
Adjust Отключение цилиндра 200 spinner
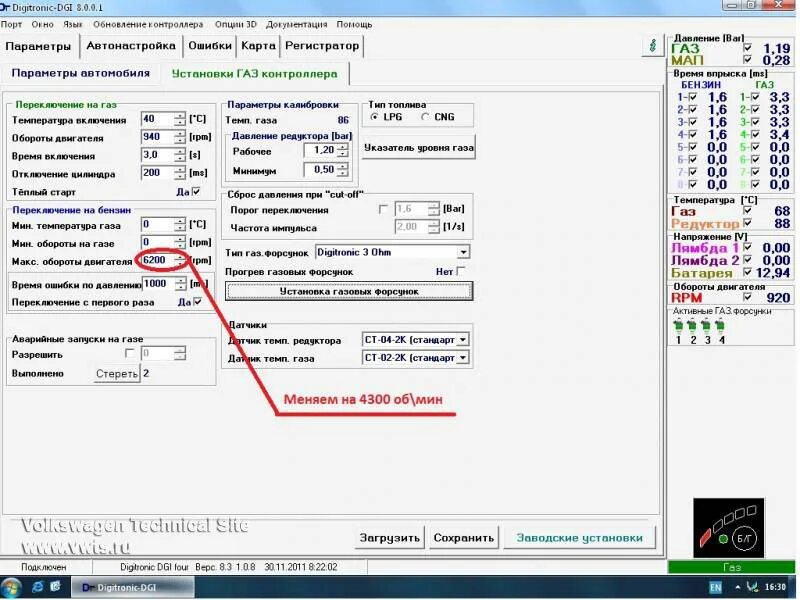tap(179, 173)
